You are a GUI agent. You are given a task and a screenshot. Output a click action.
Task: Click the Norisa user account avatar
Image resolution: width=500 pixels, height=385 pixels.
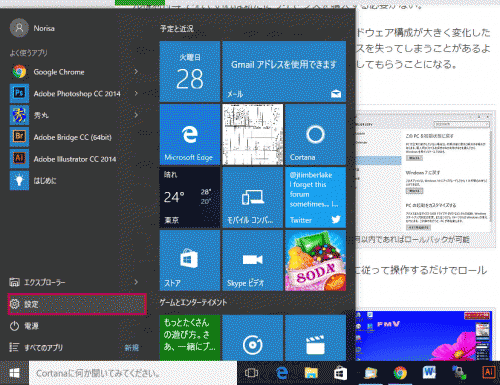[x=19, y=28]
